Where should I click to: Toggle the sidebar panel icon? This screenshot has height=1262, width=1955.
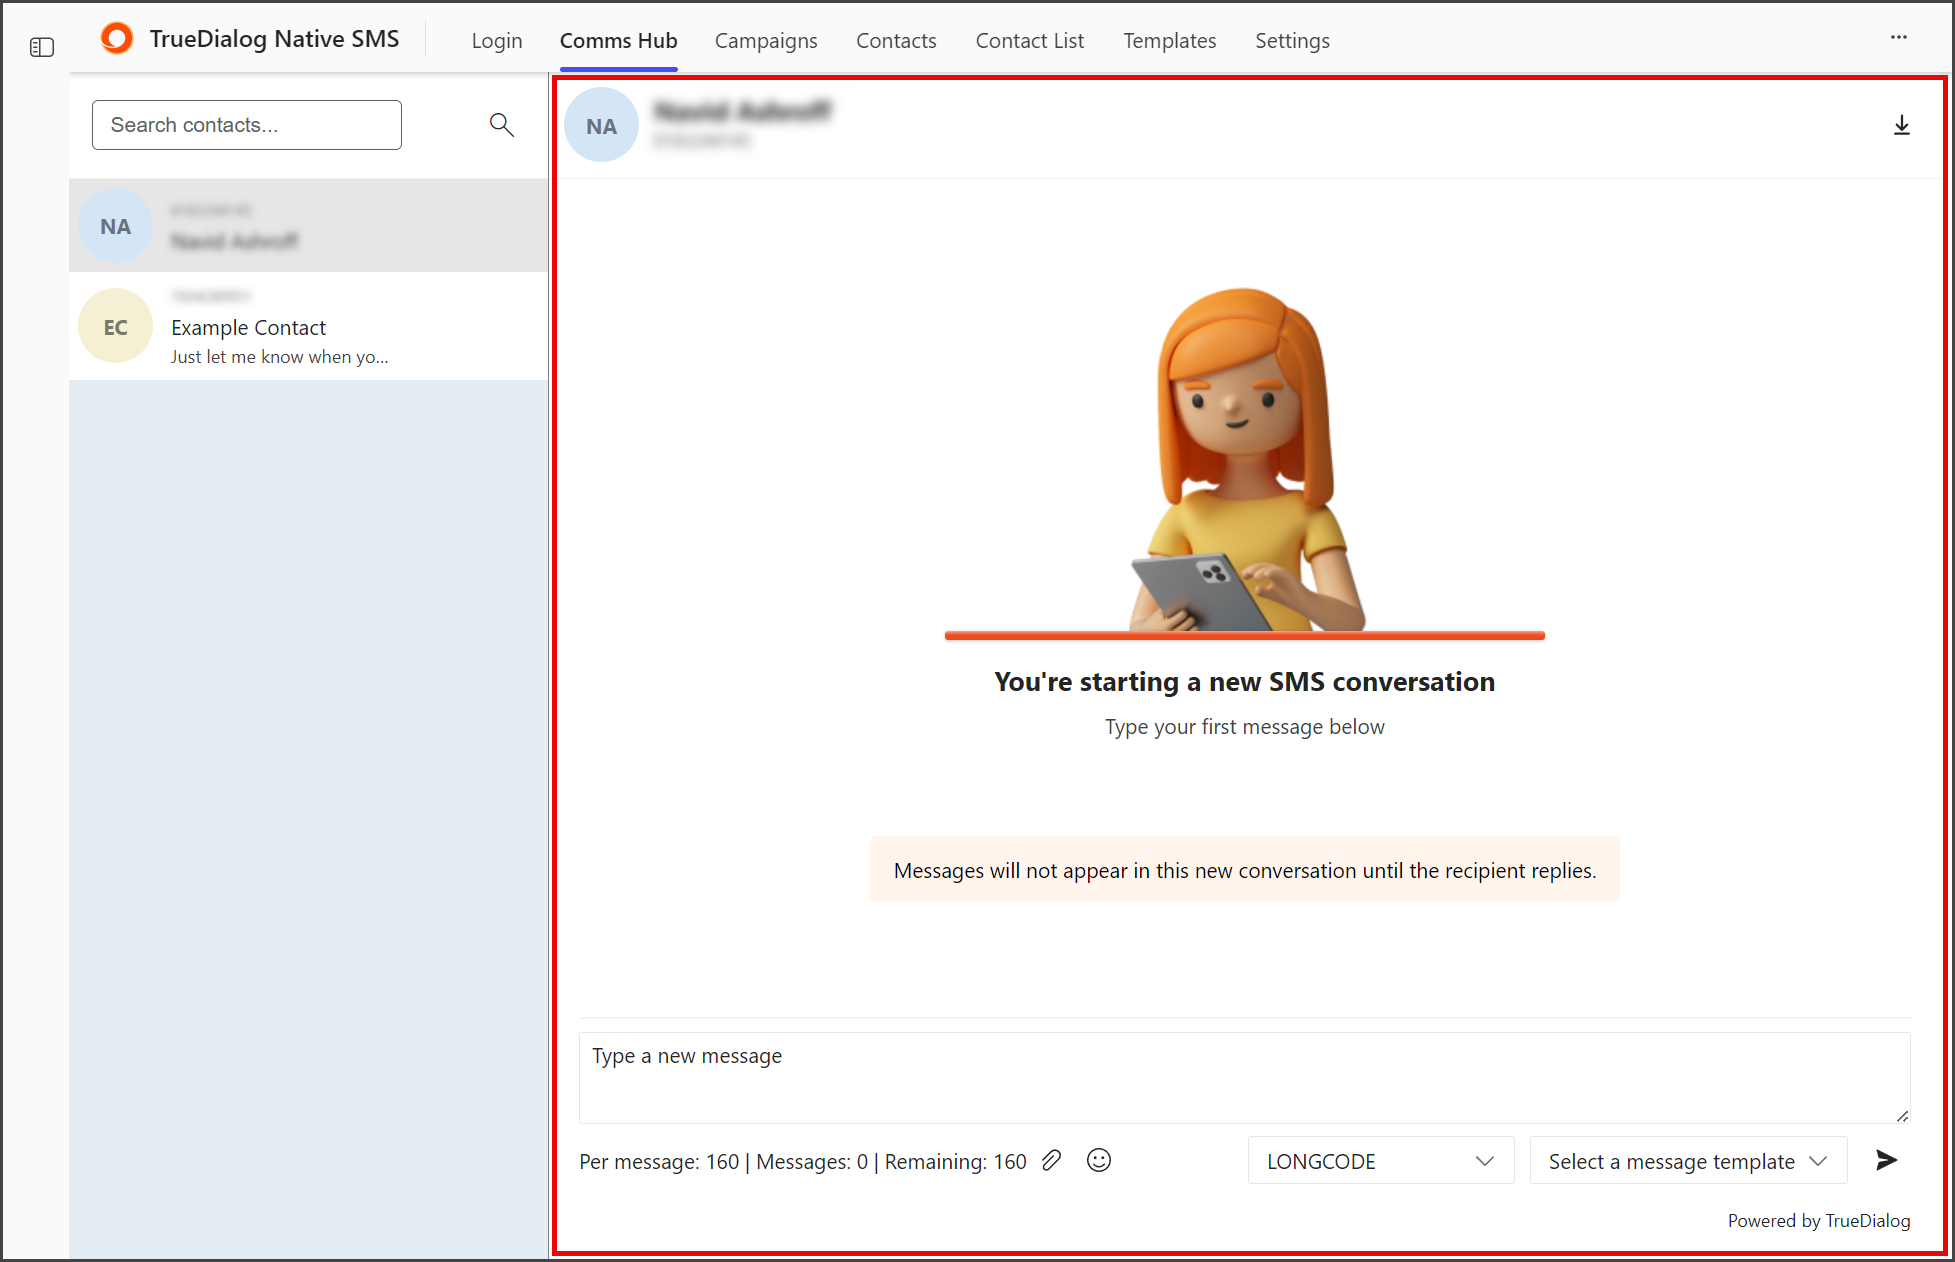(42, 47)
